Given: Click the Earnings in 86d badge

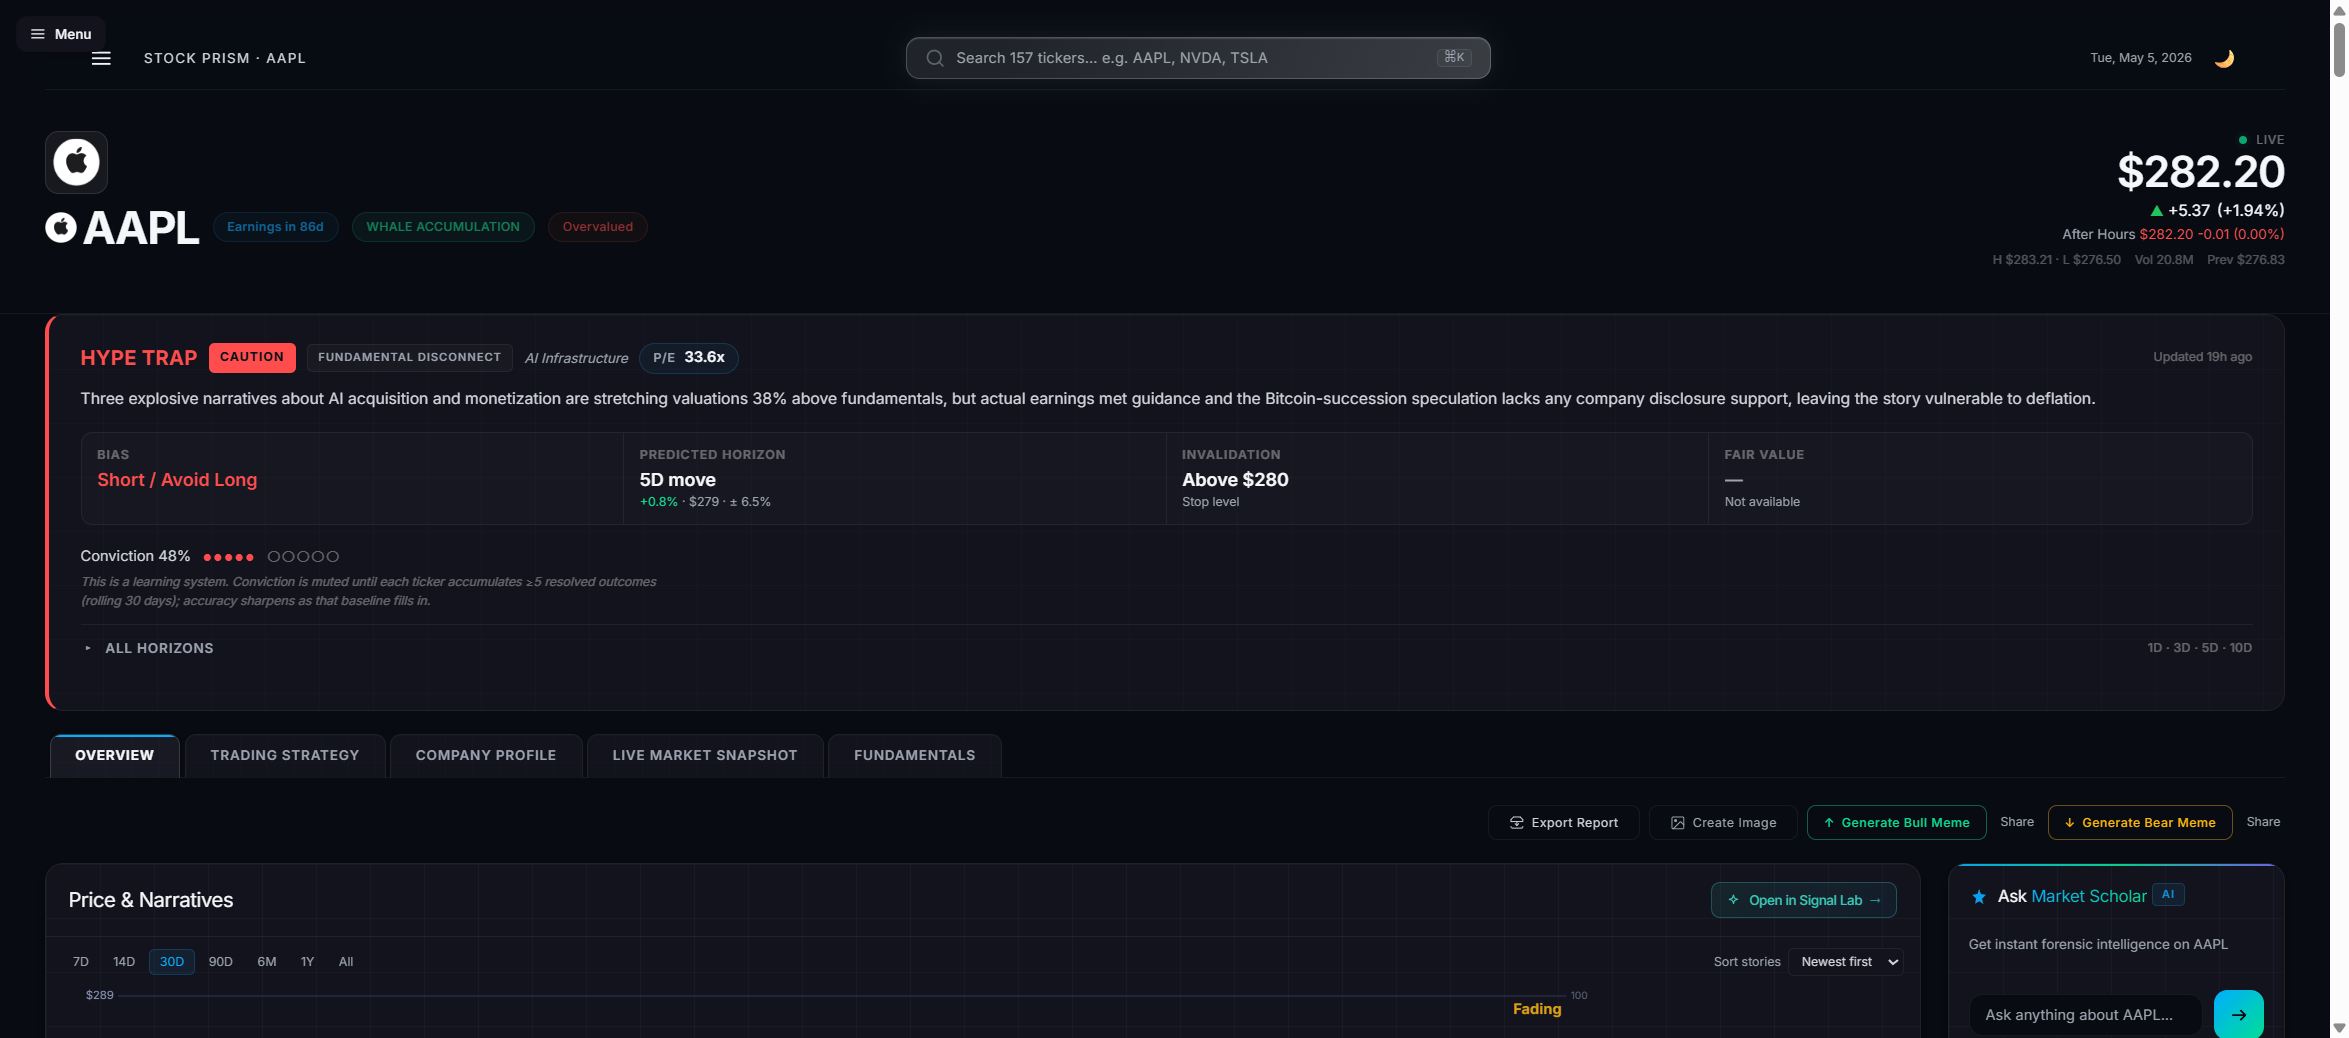Looking at the screenshot, I should point(275,227).
